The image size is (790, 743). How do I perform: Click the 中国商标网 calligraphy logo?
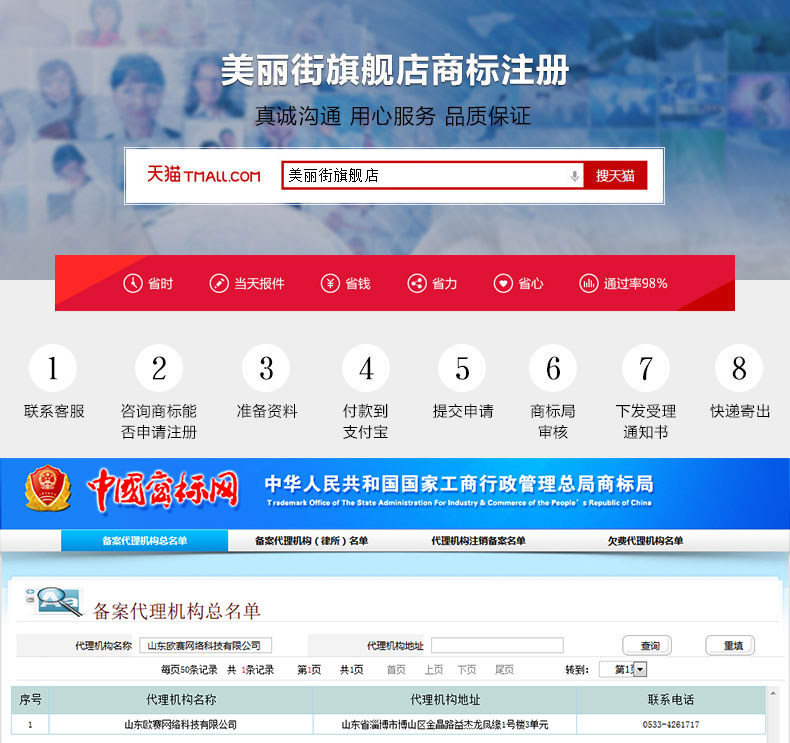pos(162,489)
